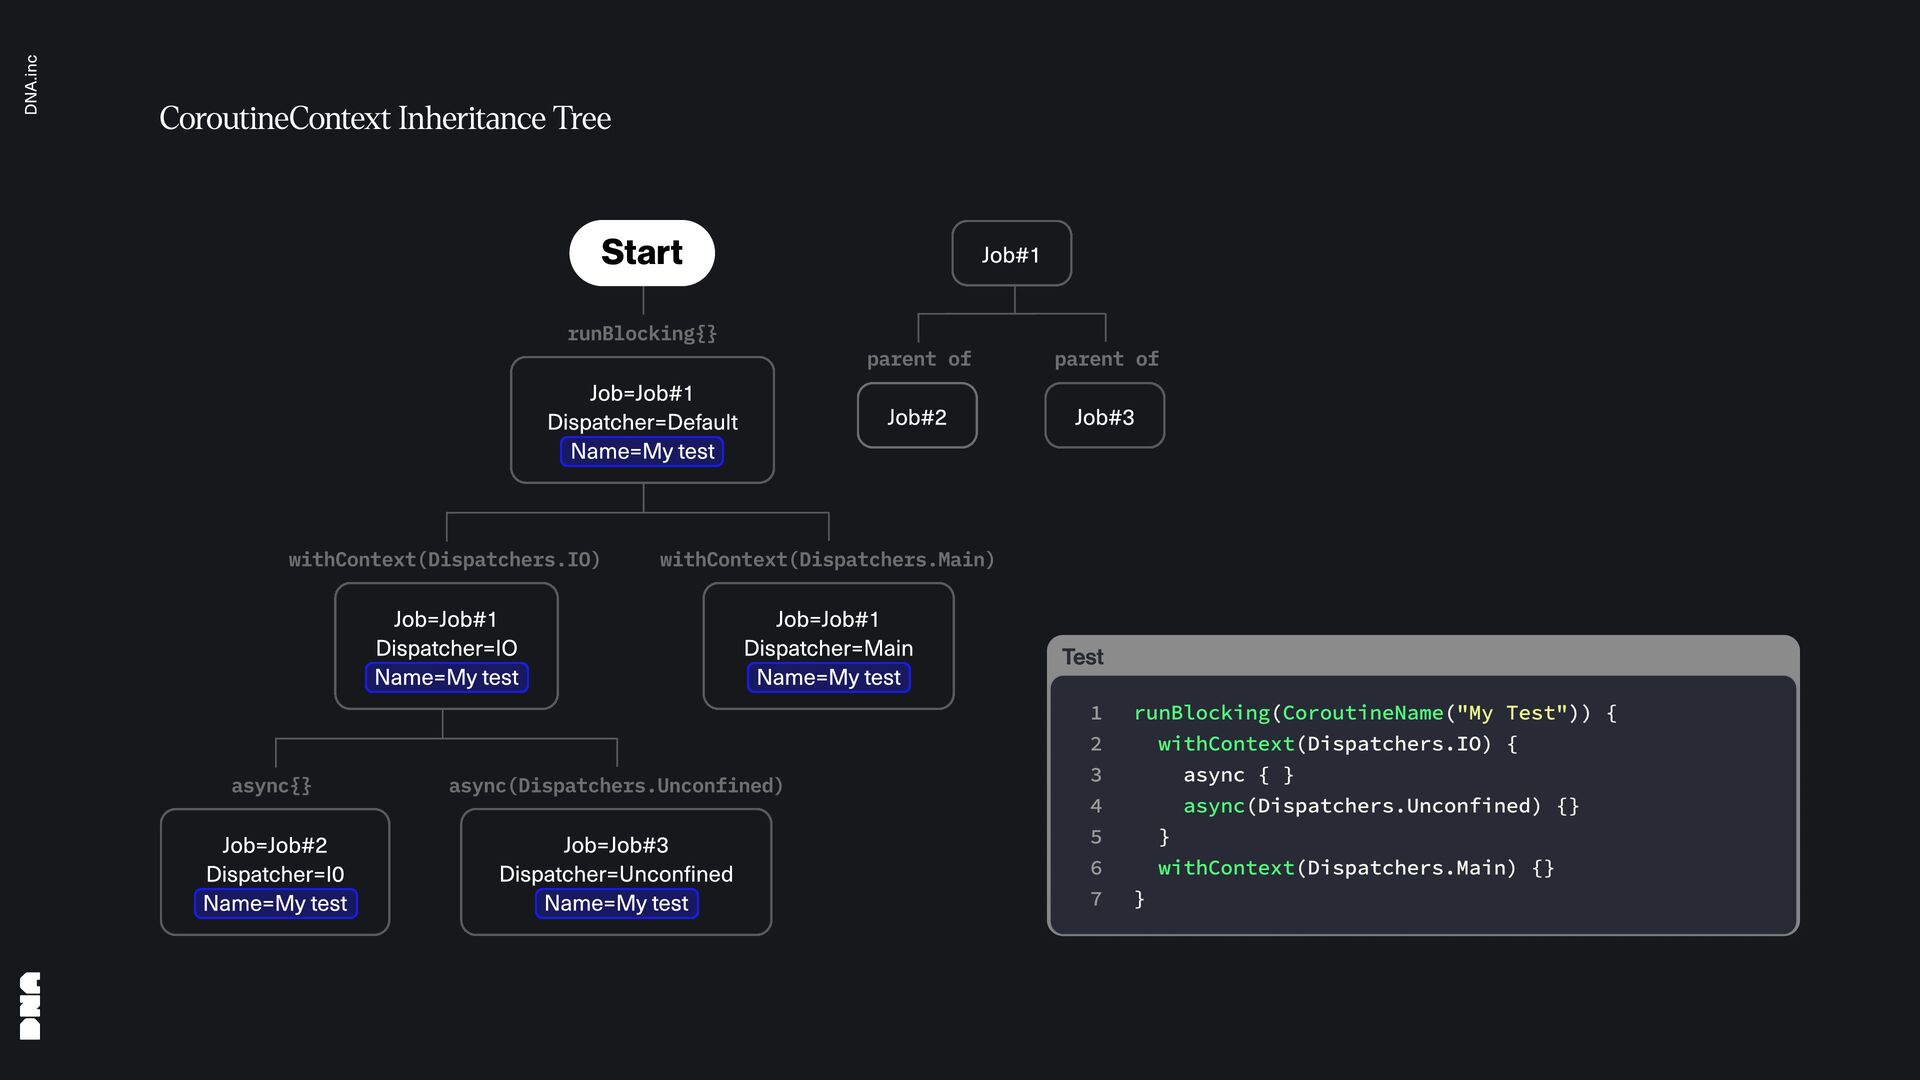
Task: Select the top Job#1 hierarchy box
Action: click(x=1011, y=254)
